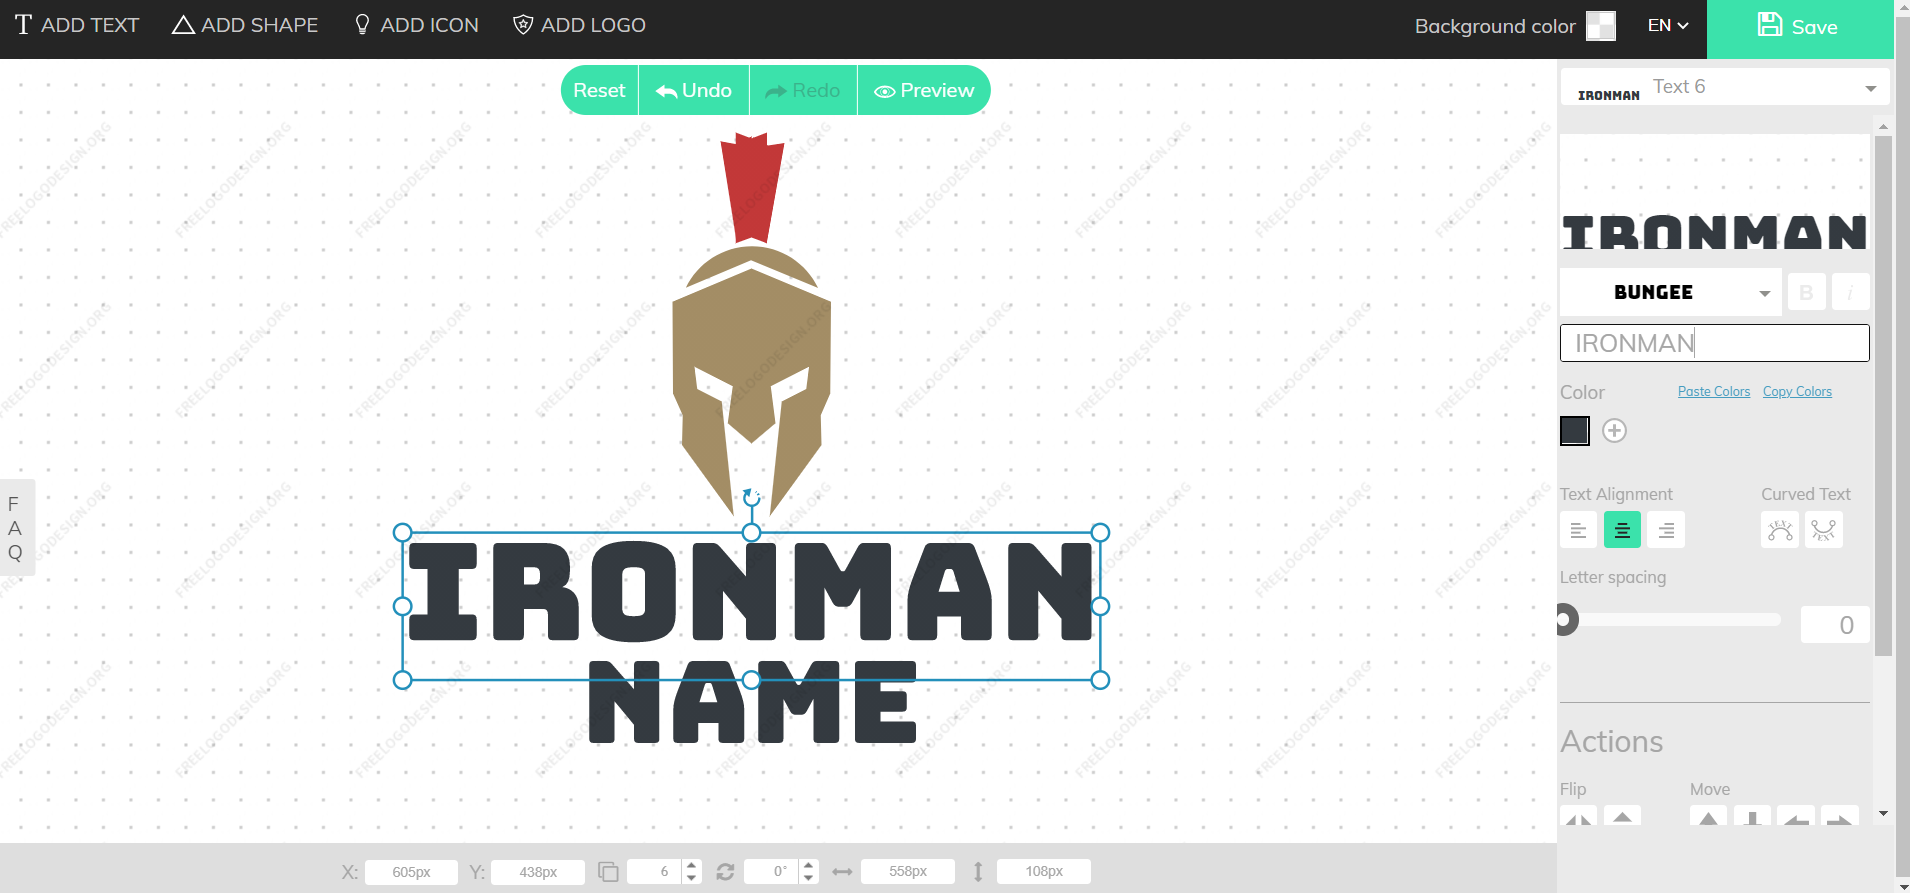Select center text alignment
The image size is (1910, 894).
(1622, 530)
